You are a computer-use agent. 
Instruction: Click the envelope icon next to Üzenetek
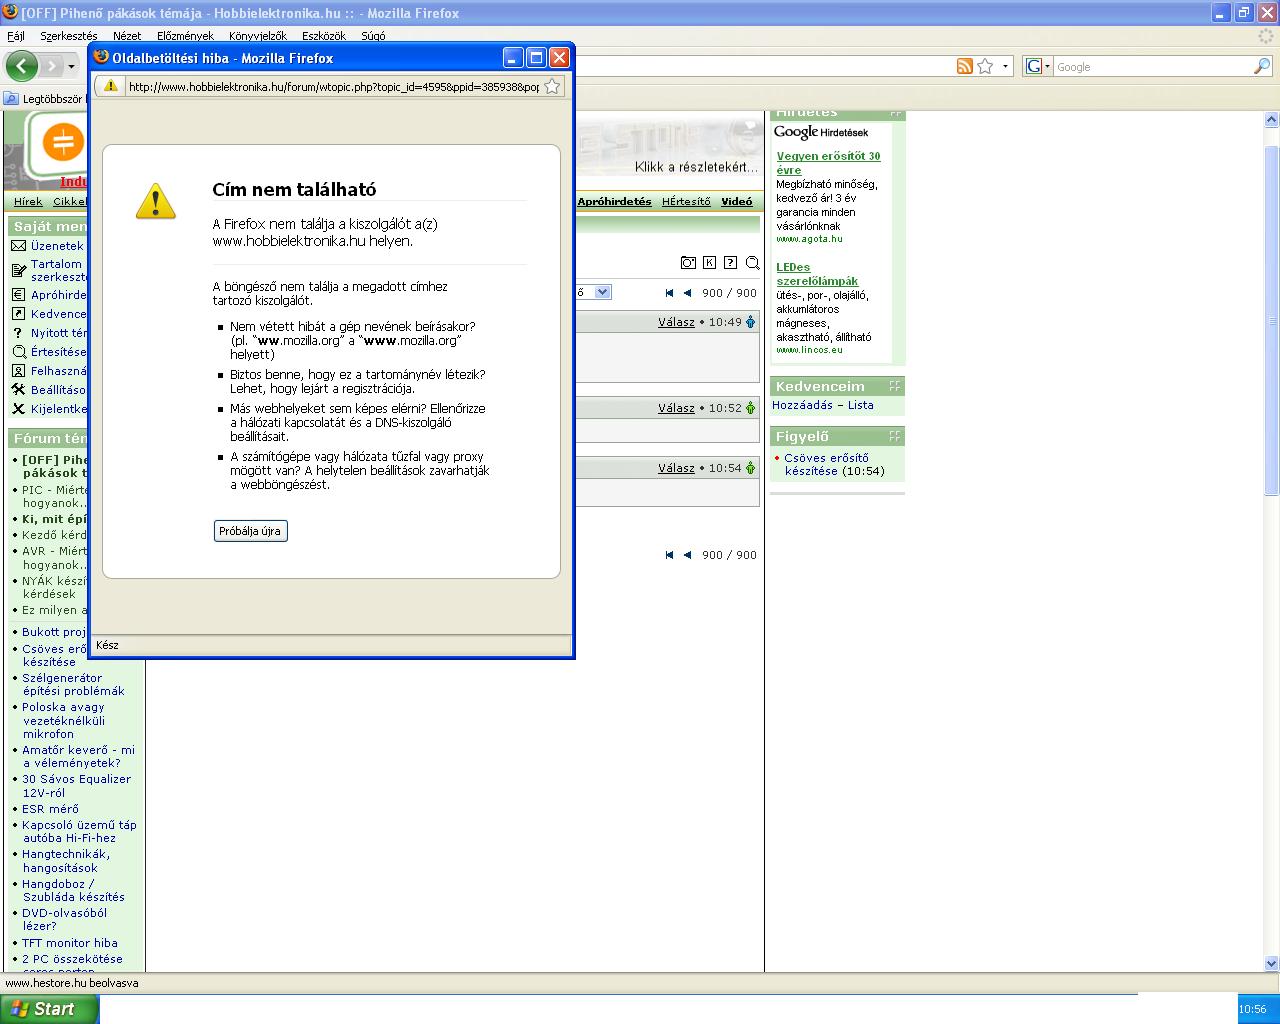pyautogui.click(x=18, y=246)
